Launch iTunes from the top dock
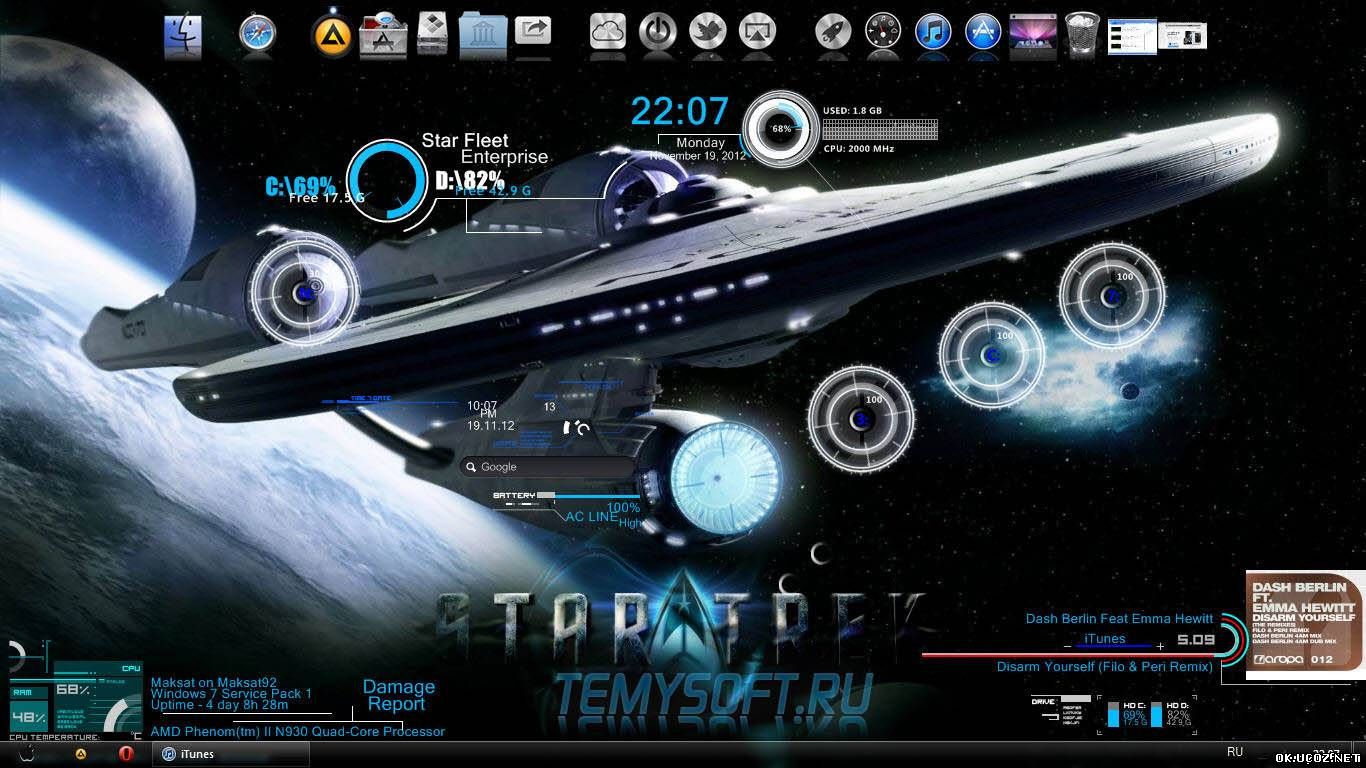The height and width of the screenshot is (768, 1366). (934, 32)
